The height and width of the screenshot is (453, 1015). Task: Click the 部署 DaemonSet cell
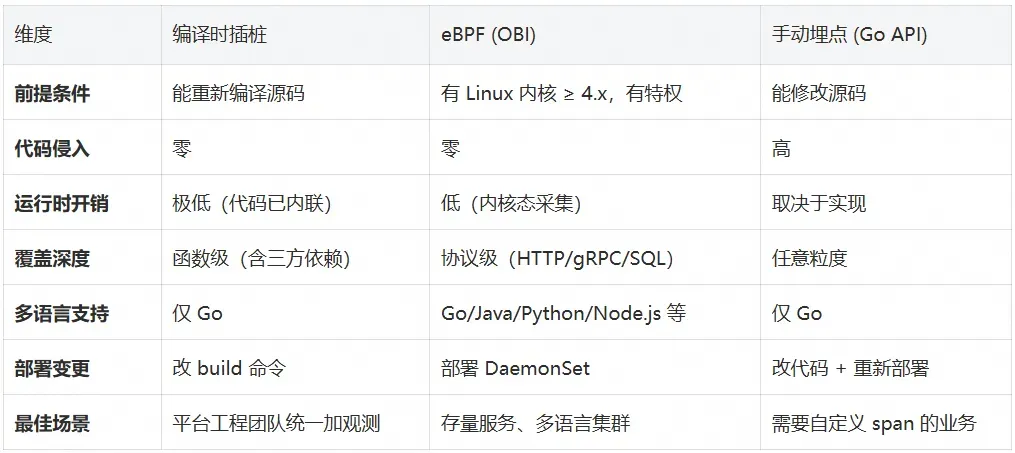[515, 369]
